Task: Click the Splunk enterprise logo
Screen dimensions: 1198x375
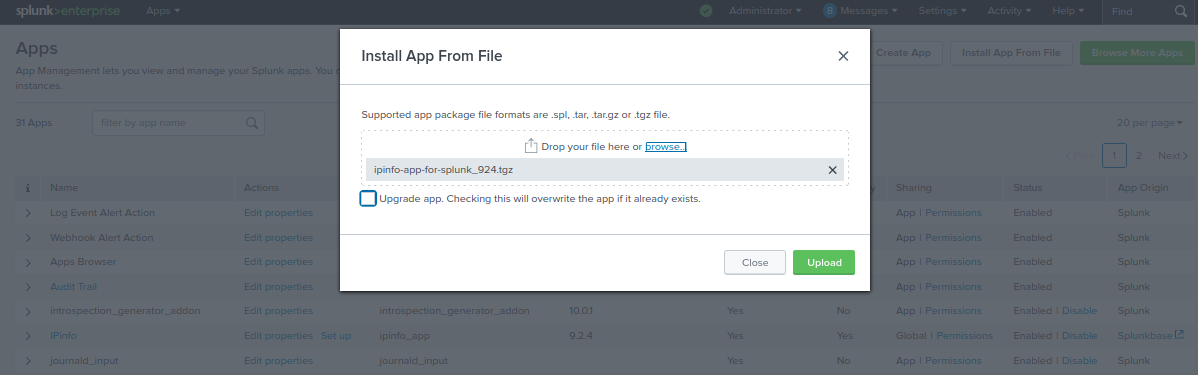Action: pyautogui.click(x=68, y=11)
